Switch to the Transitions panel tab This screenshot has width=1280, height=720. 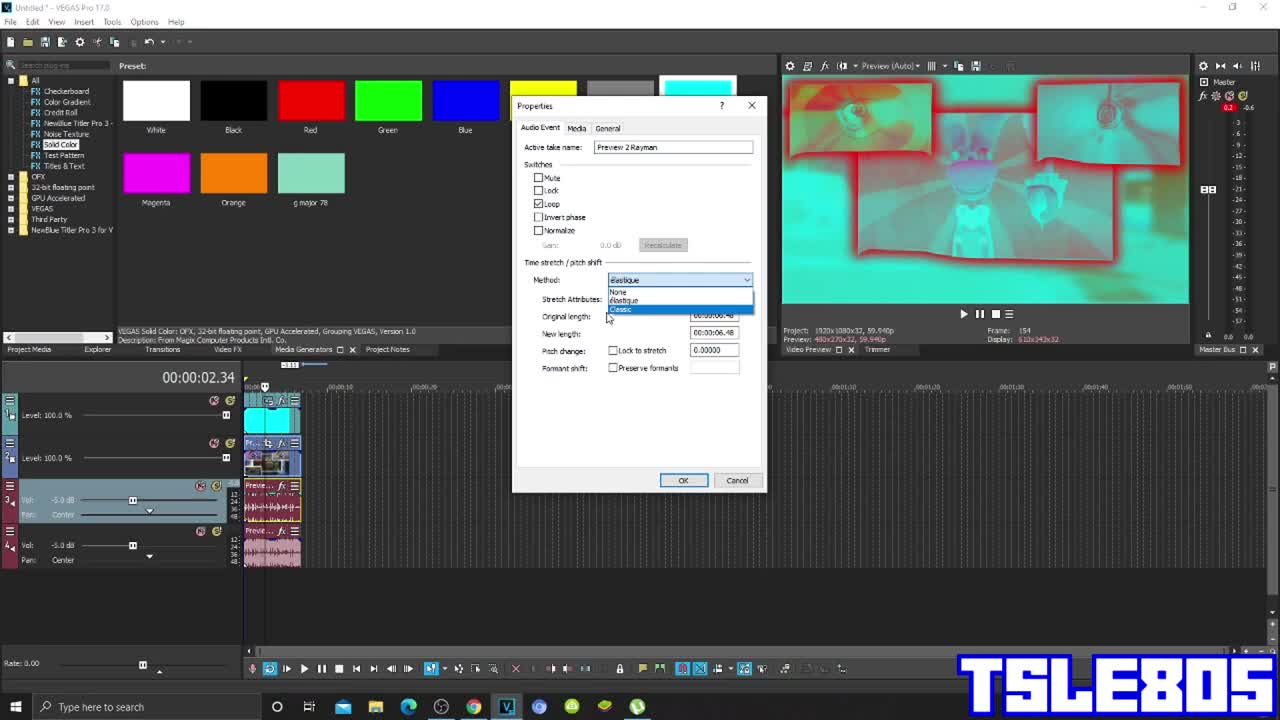point(162,350)
